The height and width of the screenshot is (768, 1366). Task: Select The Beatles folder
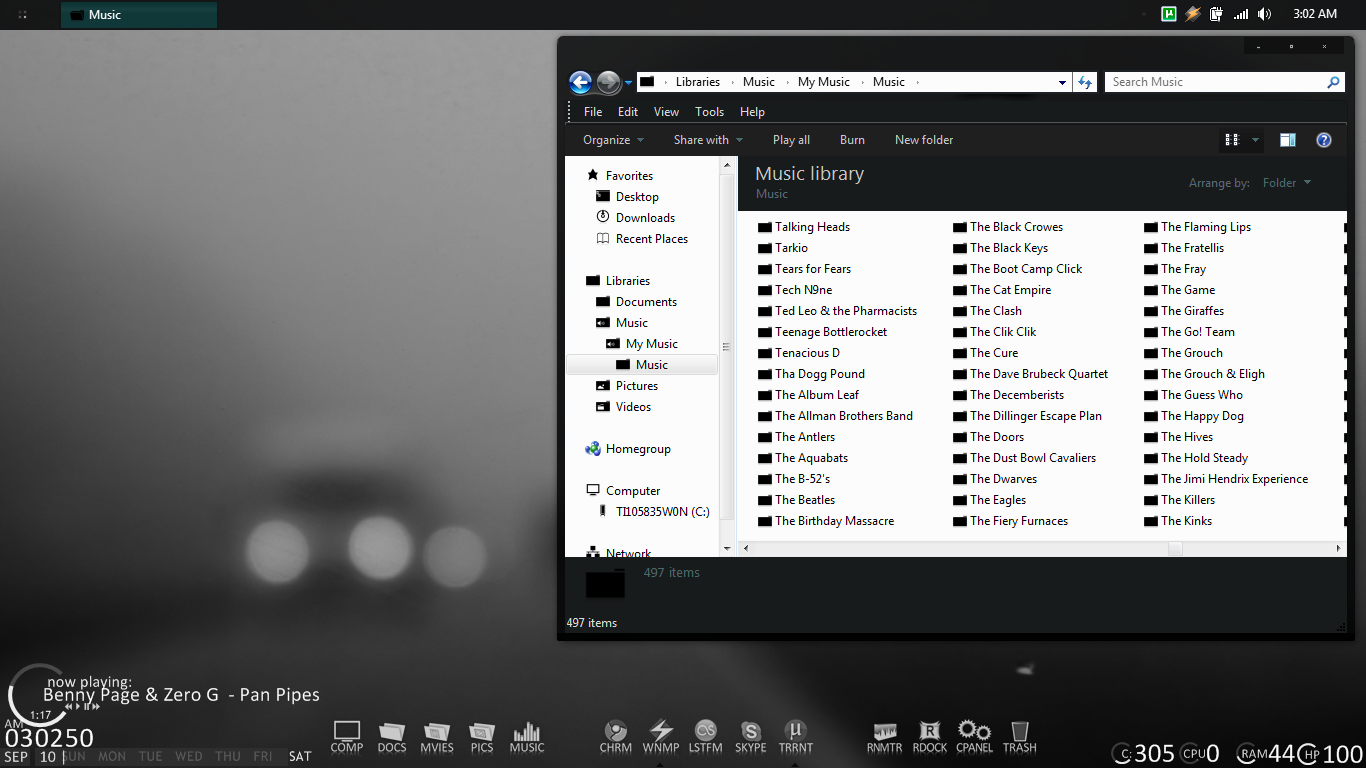pyautogui.click(x=796, y=500)
